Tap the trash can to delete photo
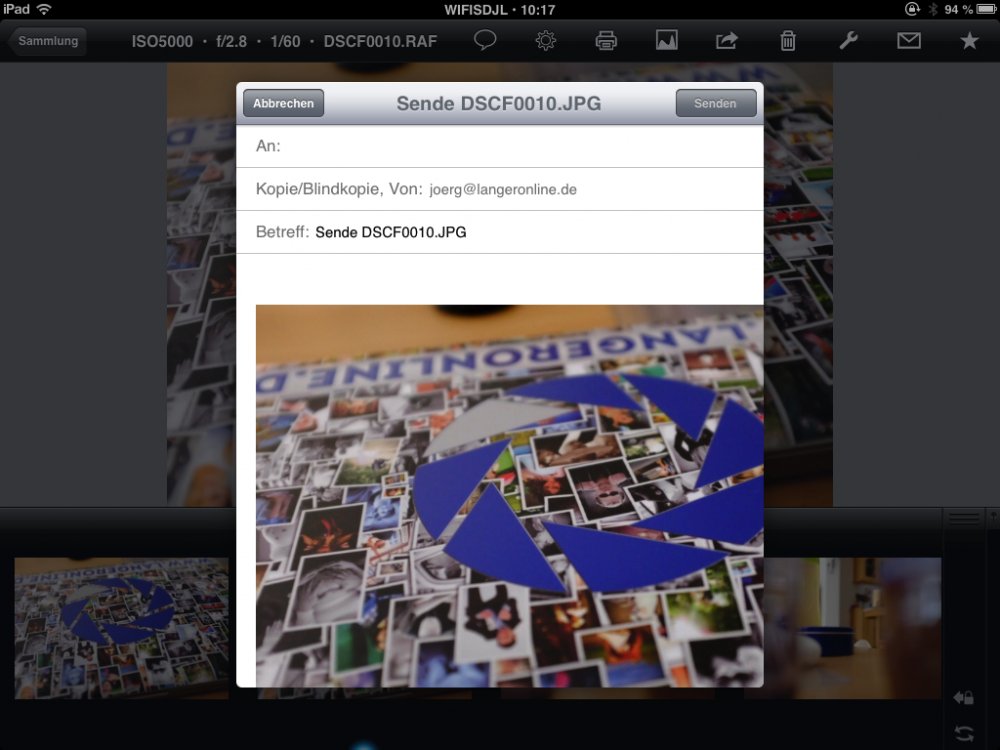 coord(788,41)
